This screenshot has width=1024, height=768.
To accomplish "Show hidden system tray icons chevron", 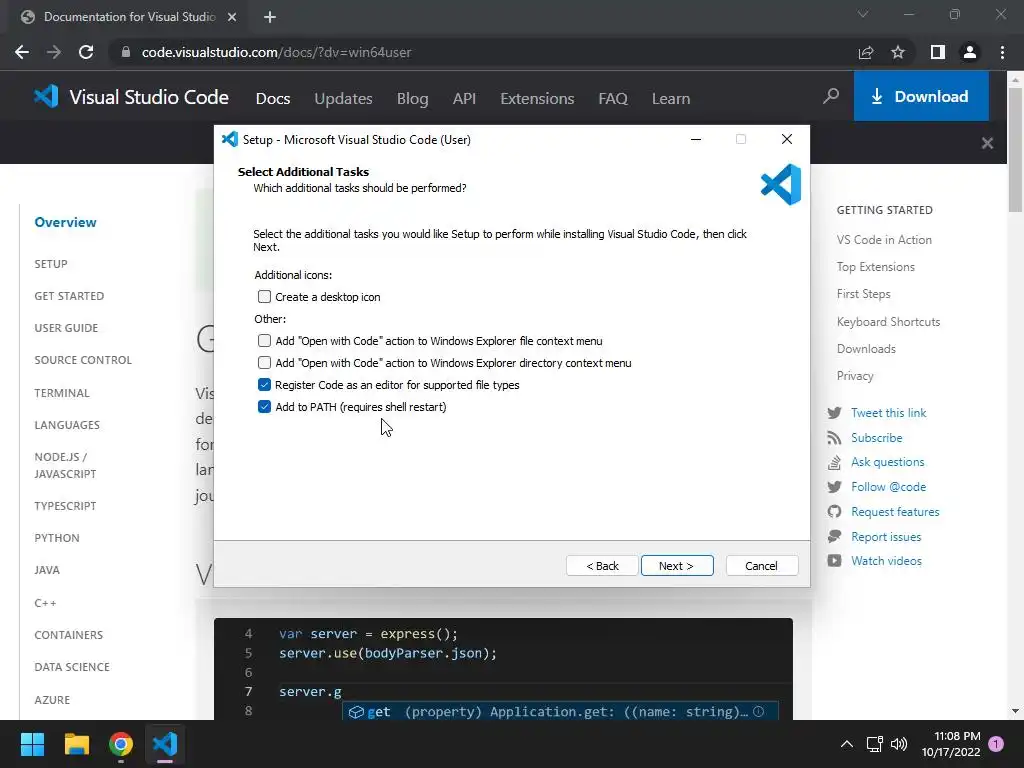I will [846, 744].
